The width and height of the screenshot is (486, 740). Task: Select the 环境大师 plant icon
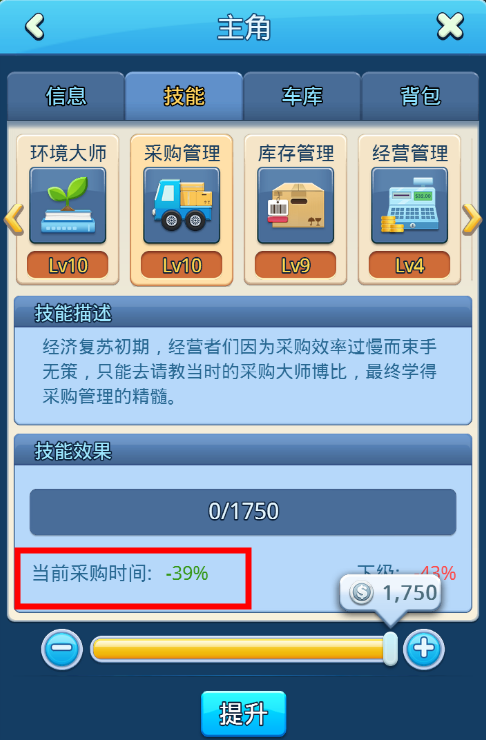[x=67, y=206]
